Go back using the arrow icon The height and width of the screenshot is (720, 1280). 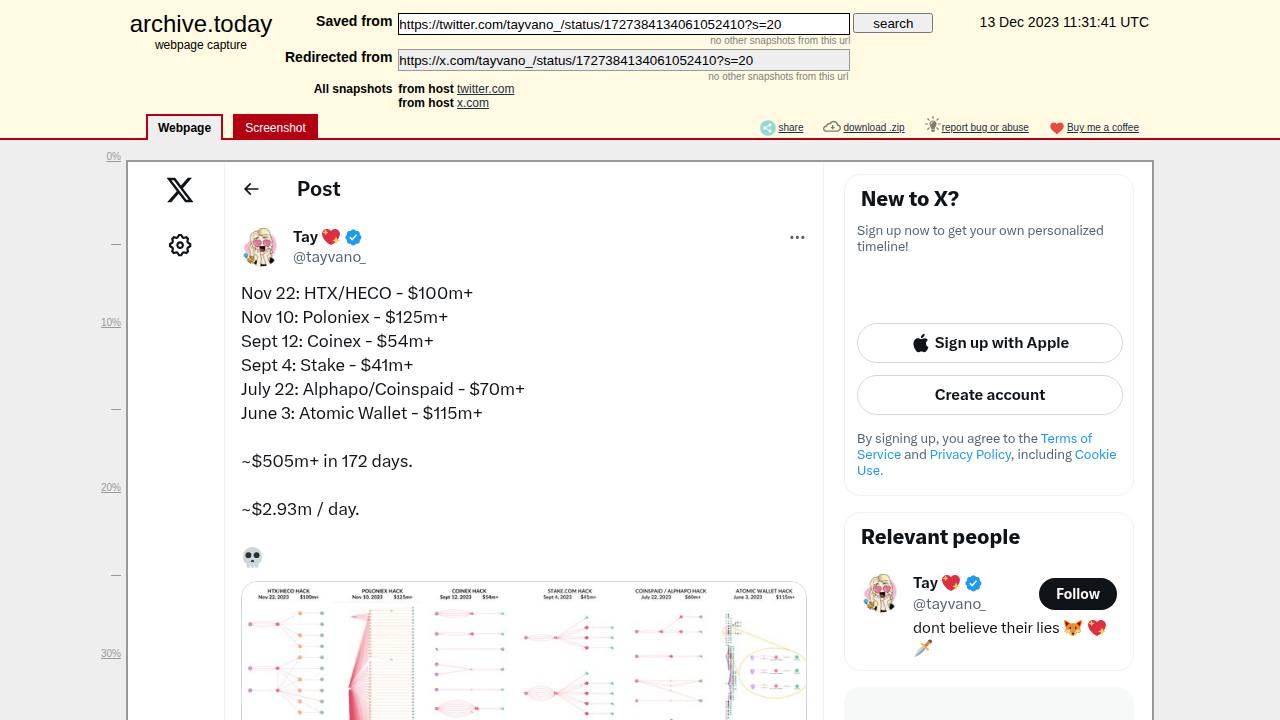(x=251, y=189)
